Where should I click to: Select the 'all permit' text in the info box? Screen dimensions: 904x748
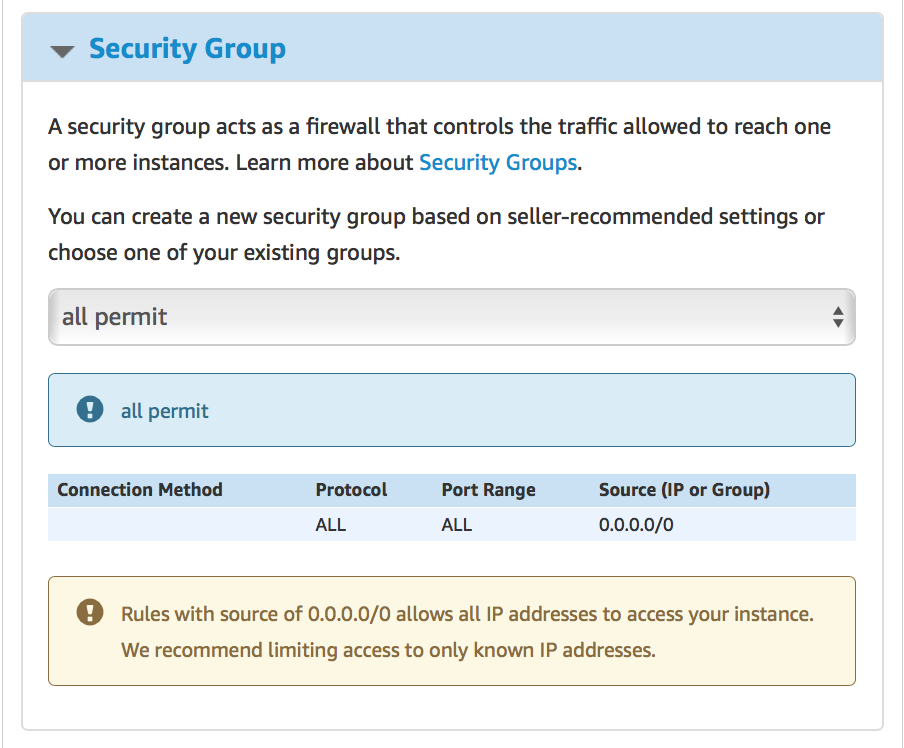(x=165, y=411)
